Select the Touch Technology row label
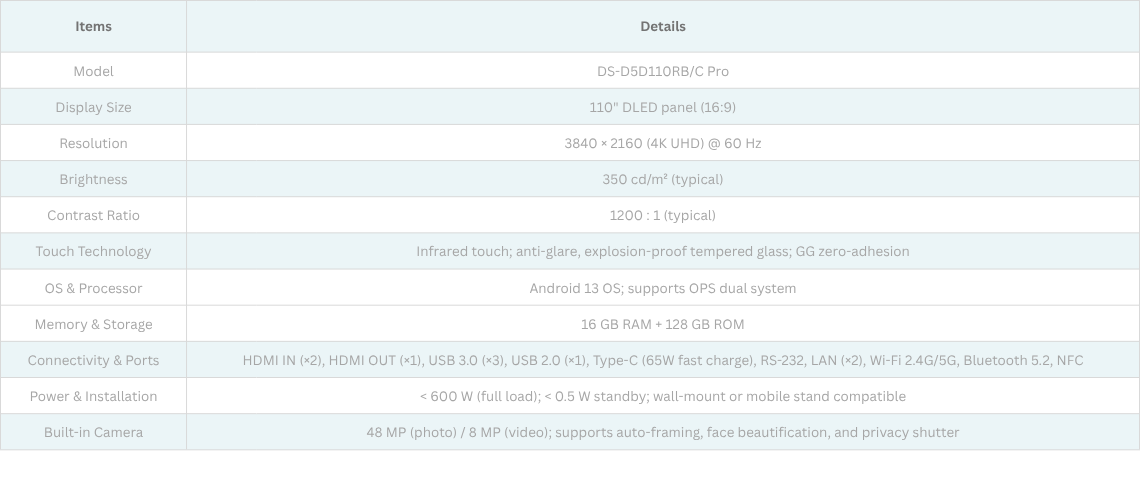This screenshot has width=1140, height=500. click(x=93, y=251)
